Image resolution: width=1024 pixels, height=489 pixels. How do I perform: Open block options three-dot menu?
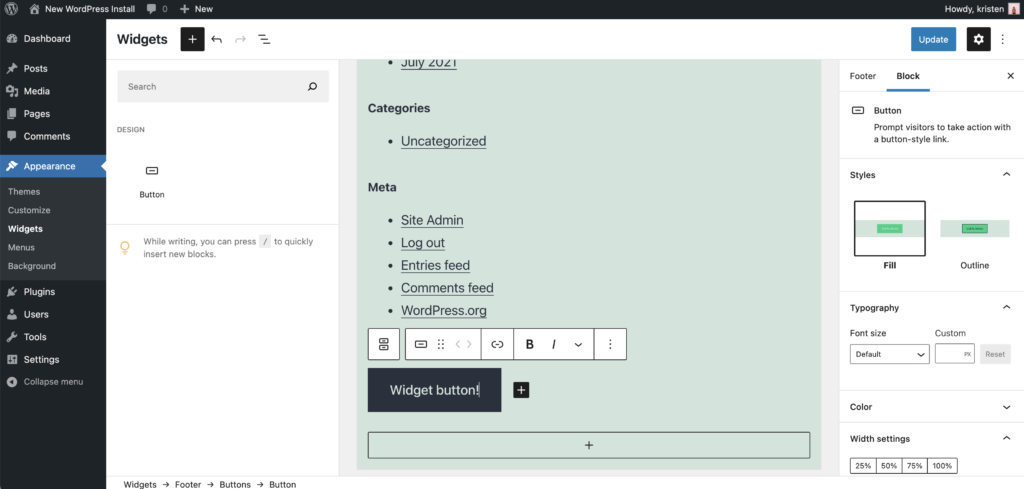[x=610, y=344]
